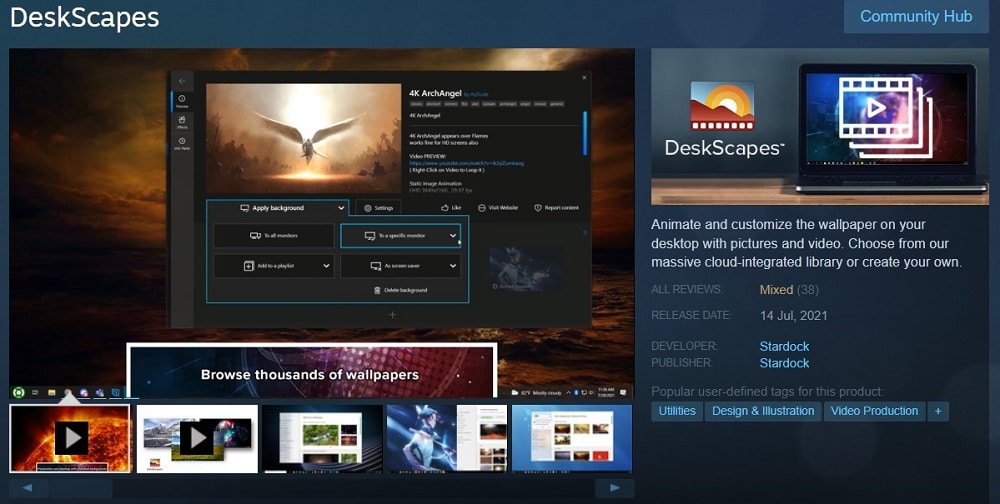Select the Video Production tag

click(x=874, y=411)
